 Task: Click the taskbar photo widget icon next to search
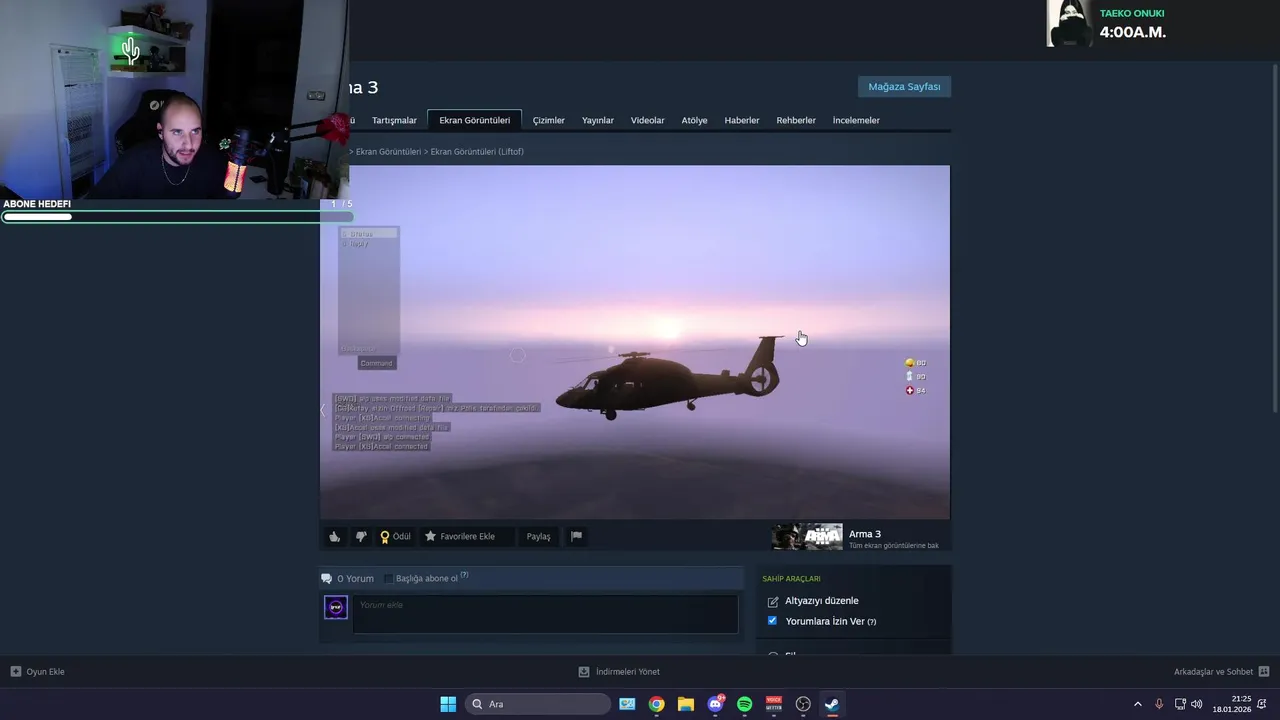(x=627, y=704)
